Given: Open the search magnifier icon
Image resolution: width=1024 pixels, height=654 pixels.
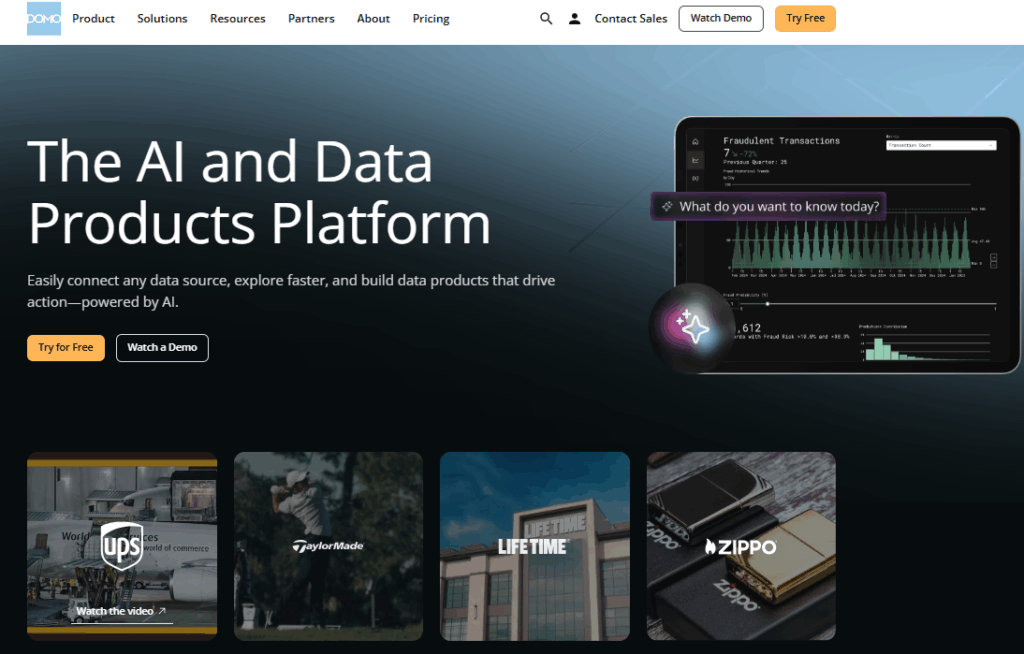Looking at the screenshot, I should point(546,18).
